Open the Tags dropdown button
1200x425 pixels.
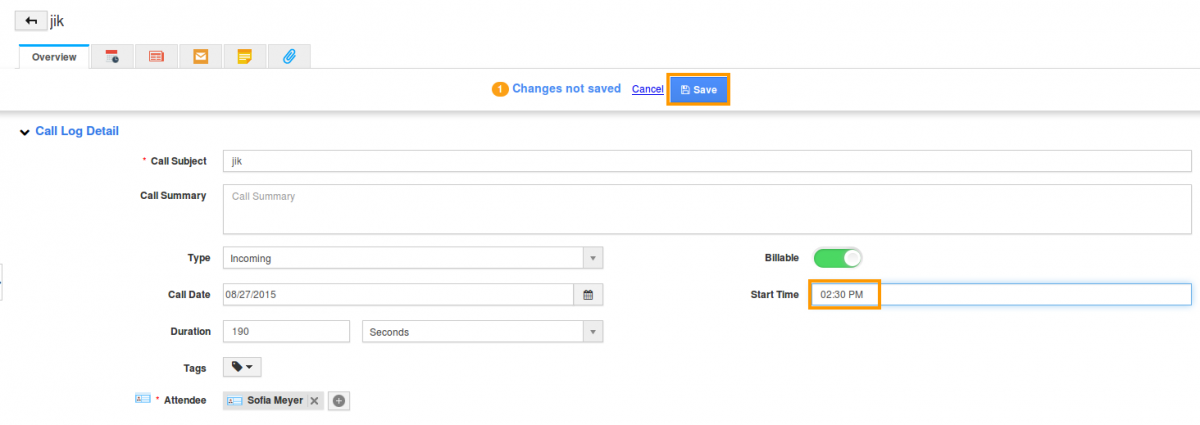[x=242, y=367]
